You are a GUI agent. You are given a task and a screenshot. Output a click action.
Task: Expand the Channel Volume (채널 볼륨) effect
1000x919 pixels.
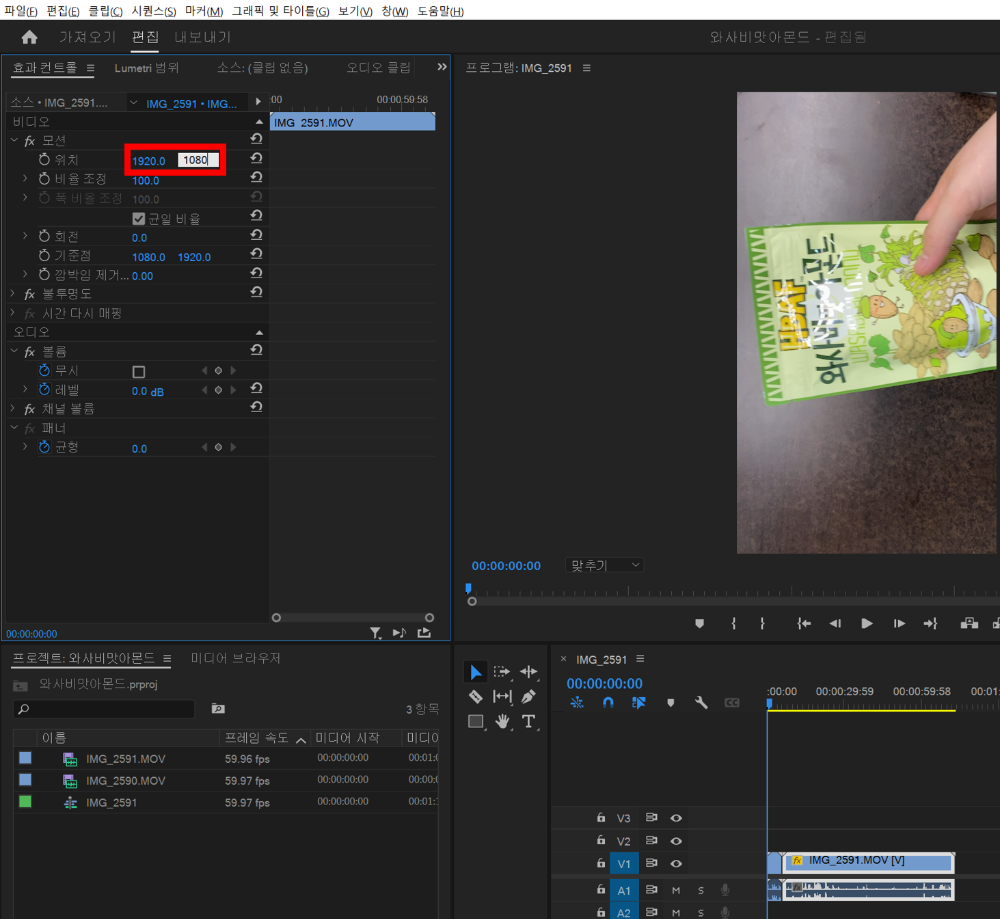tap(13, 408)
